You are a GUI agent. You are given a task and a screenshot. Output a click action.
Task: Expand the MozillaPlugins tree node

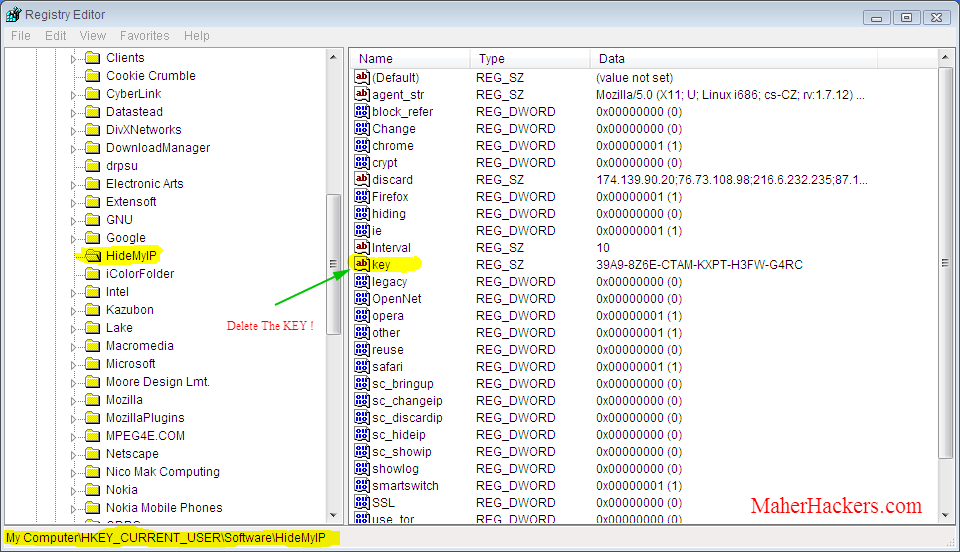(73, 419)
